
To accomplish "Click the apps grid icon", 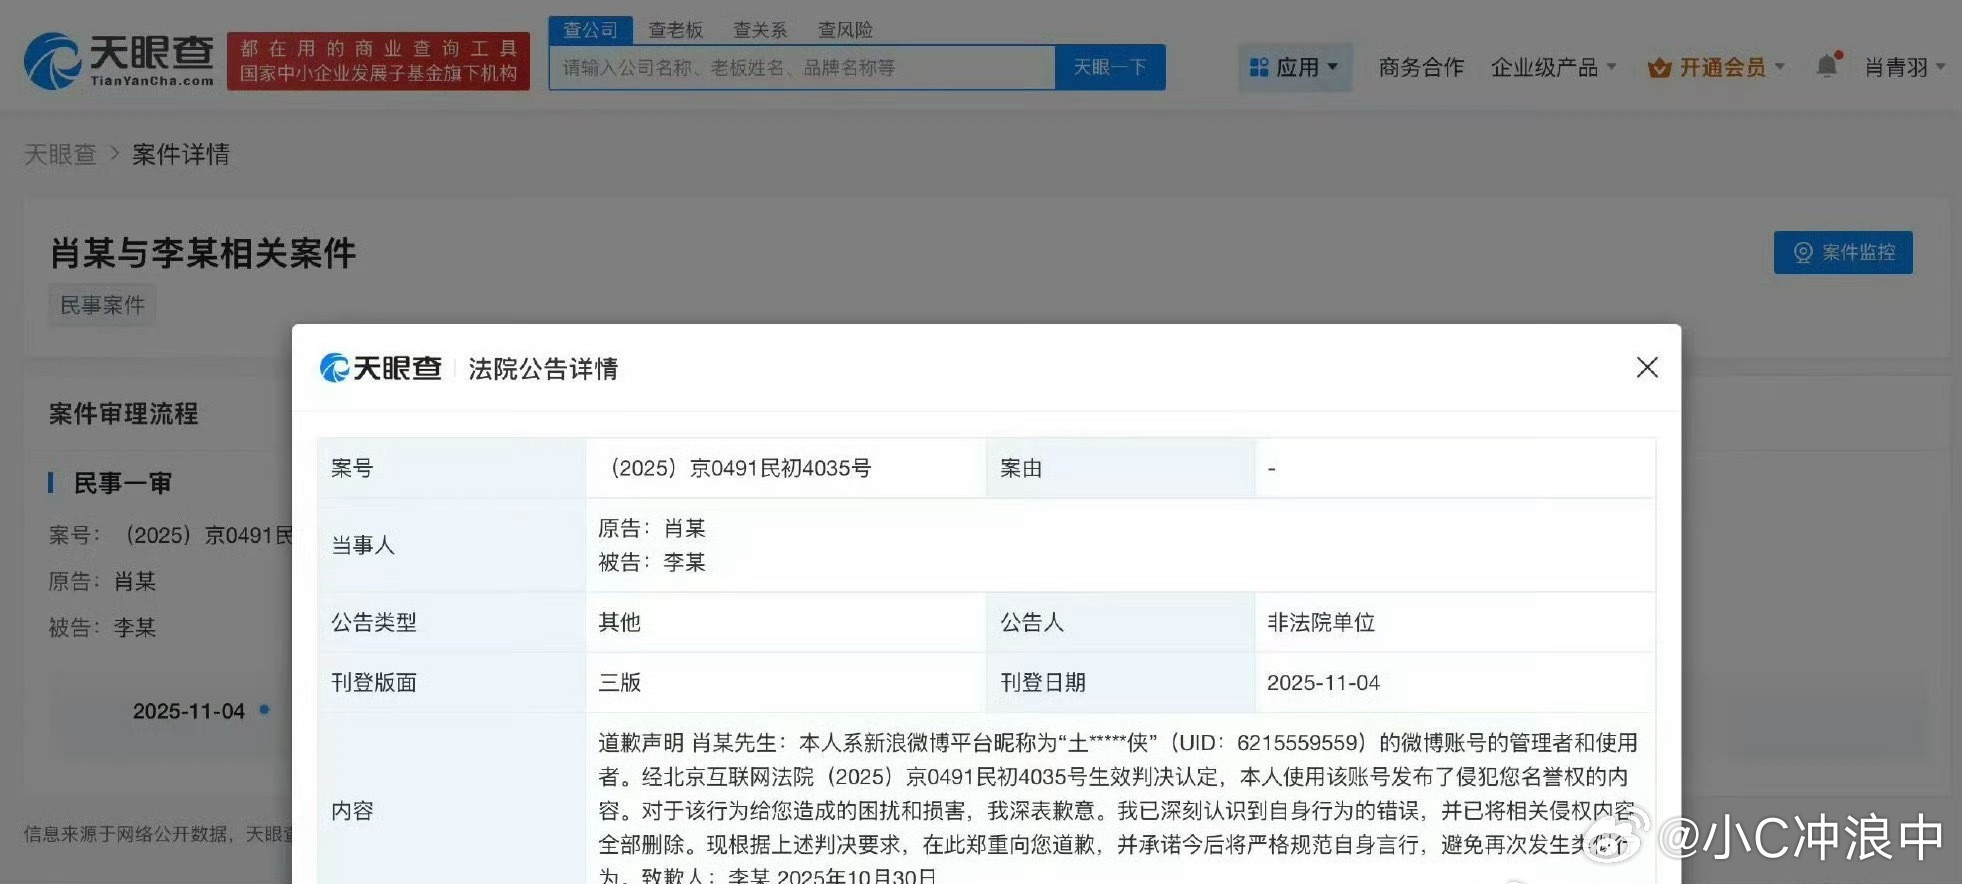I will click(1259, 67).
